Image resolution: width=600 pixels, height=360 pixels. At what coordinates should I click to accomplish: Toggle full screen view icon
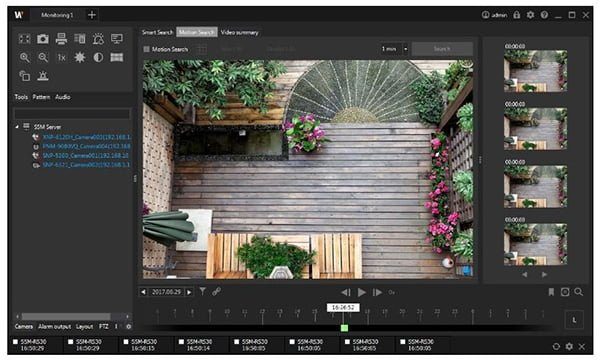24,39
